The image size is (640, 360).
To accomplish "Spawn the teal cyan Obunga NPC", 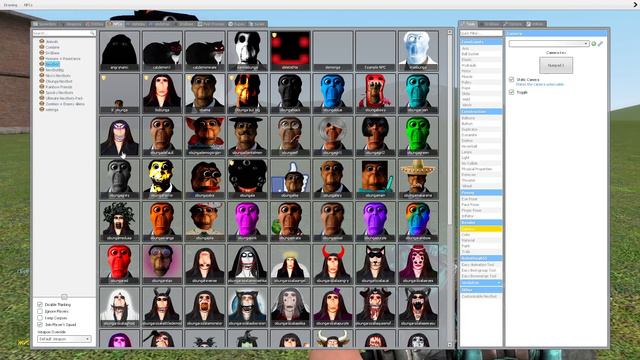I will pyautogui.click(x=418, y=93).
